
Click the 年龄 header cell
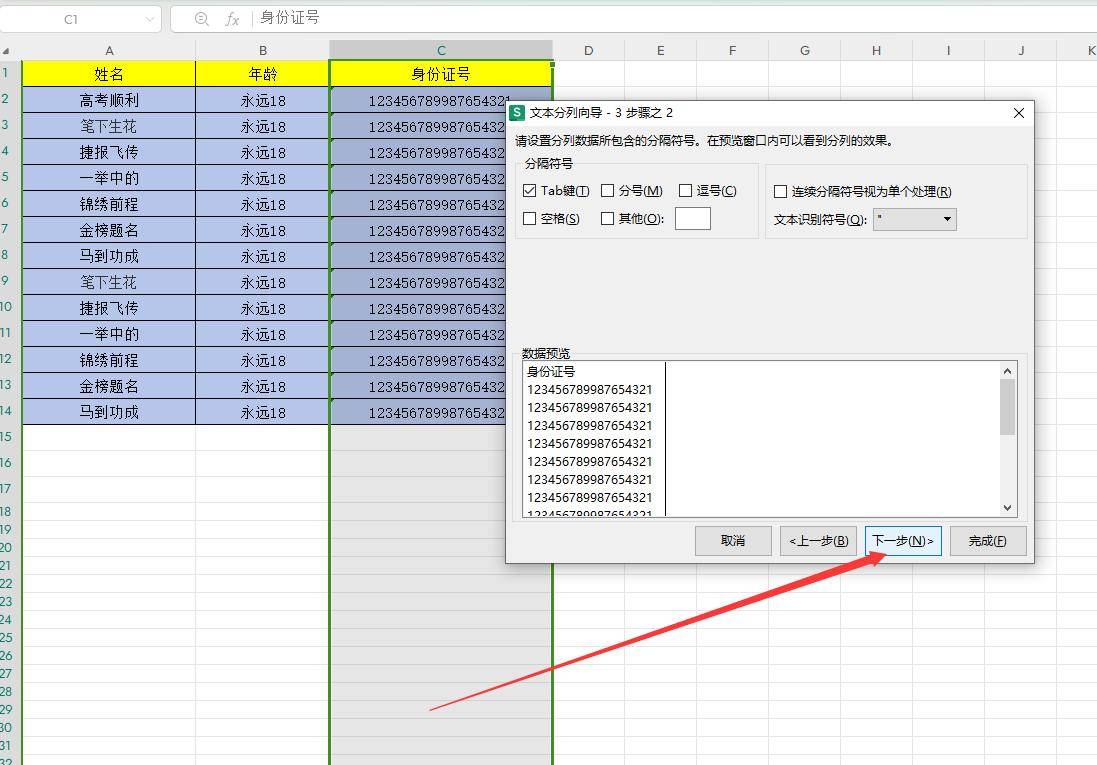pos(262,74)
